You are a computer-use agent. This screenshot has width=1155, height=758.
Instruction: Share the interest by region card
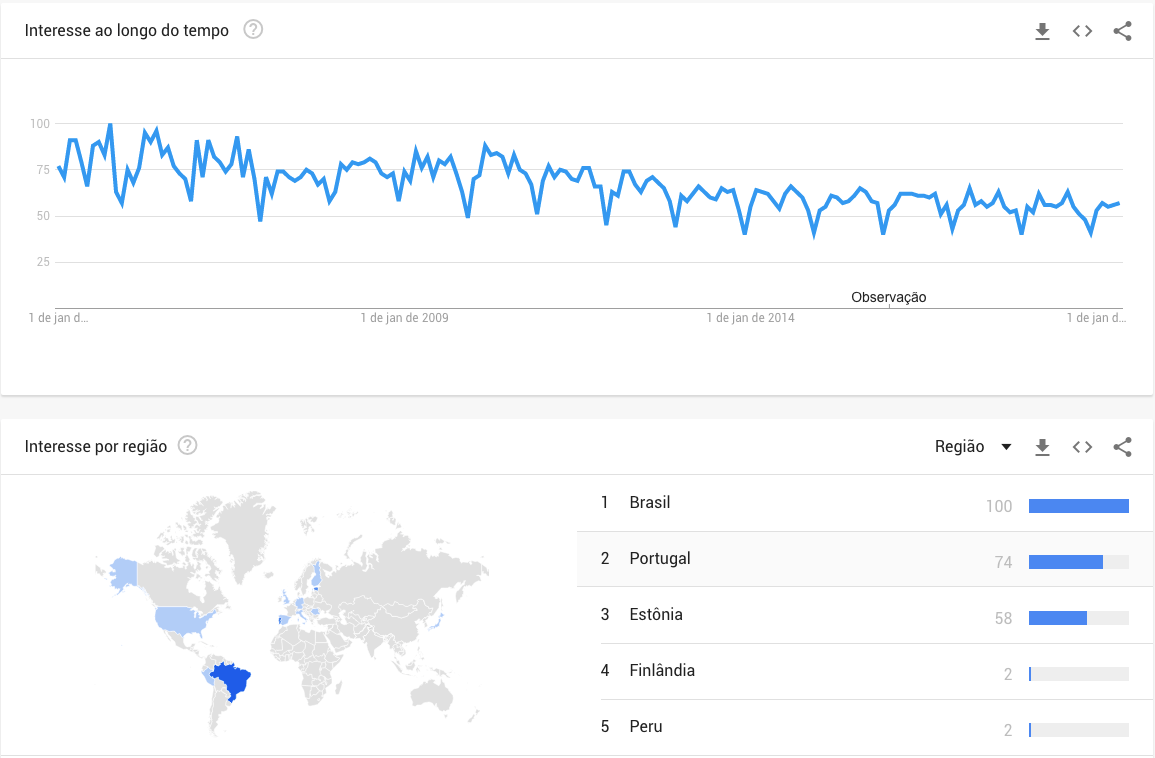click(1122, 447)
